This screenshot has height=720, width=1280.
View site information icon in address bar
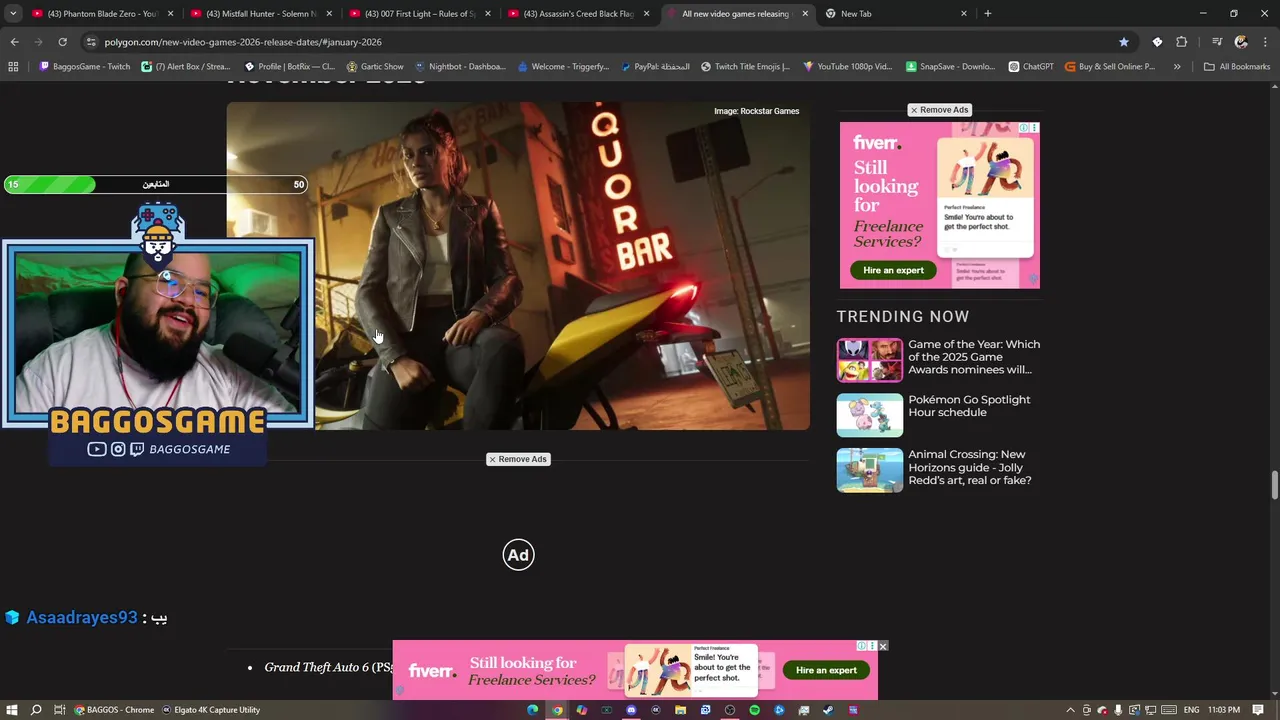pos(91,42)
